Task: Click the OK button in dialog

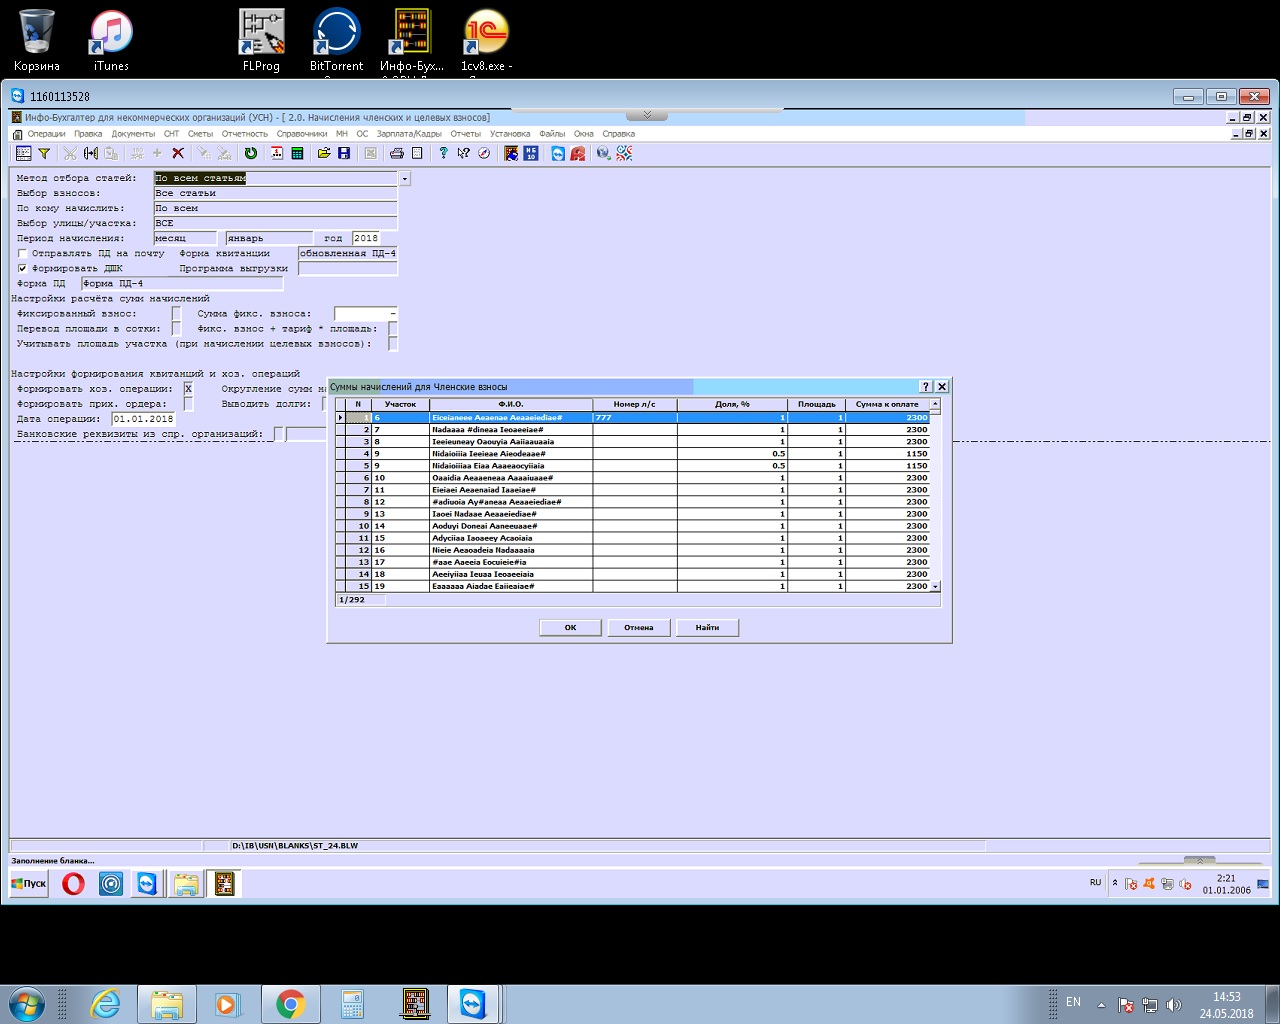Action: coord(570,628)
